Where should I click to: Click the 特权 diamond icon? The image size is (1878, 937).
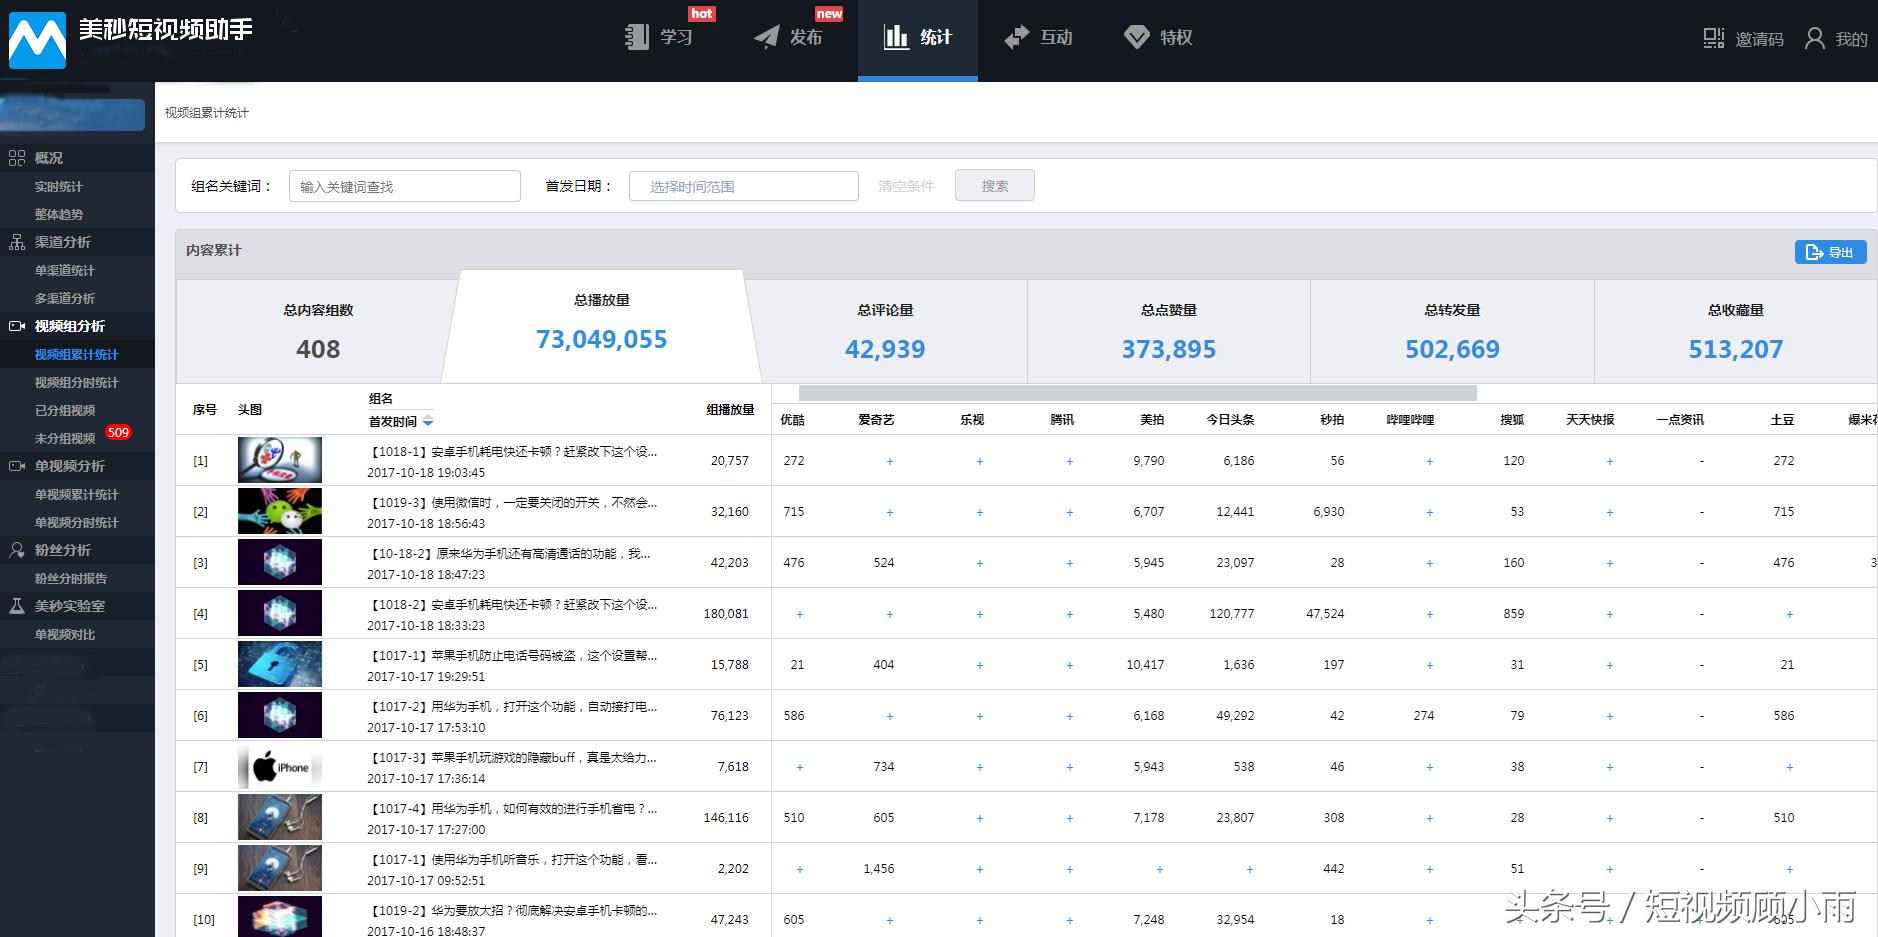pyautogui.click(x=1136, y=38)
